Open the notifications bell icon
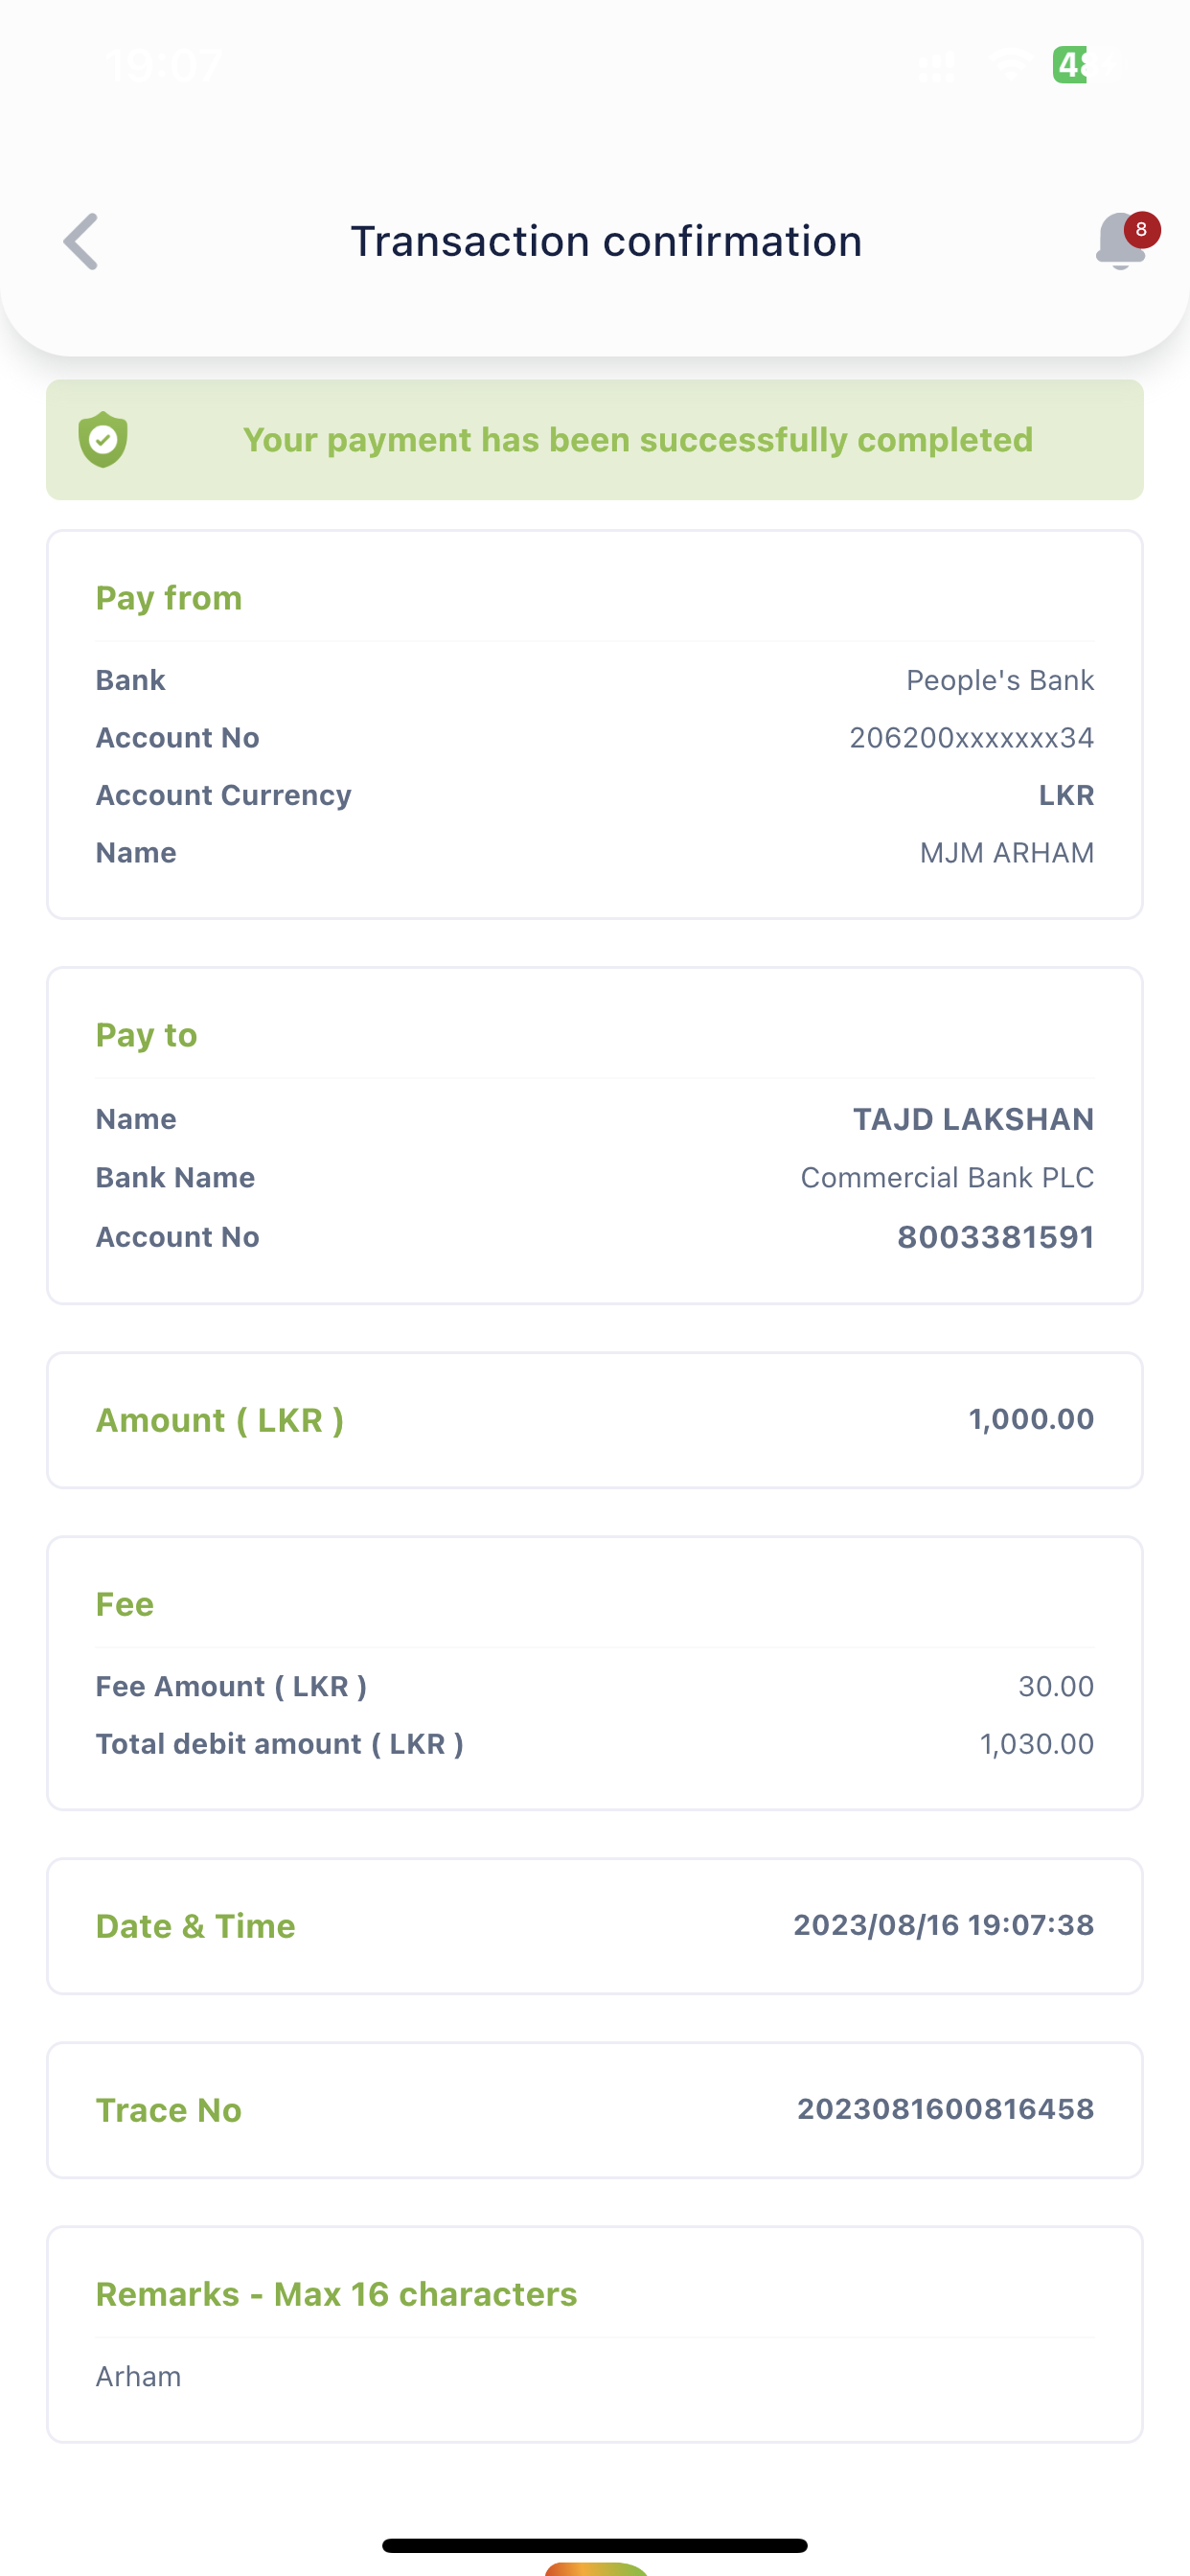Screen dimensions: 1190x2576 tap(1119, 242)
